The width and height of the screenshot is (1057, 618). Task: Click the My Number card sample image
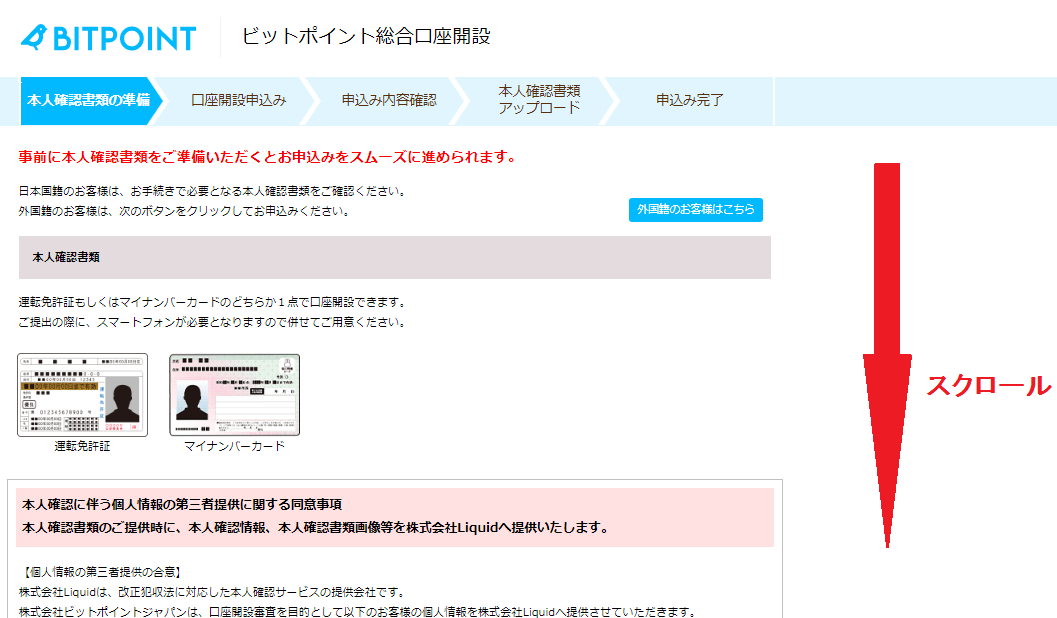234,394
